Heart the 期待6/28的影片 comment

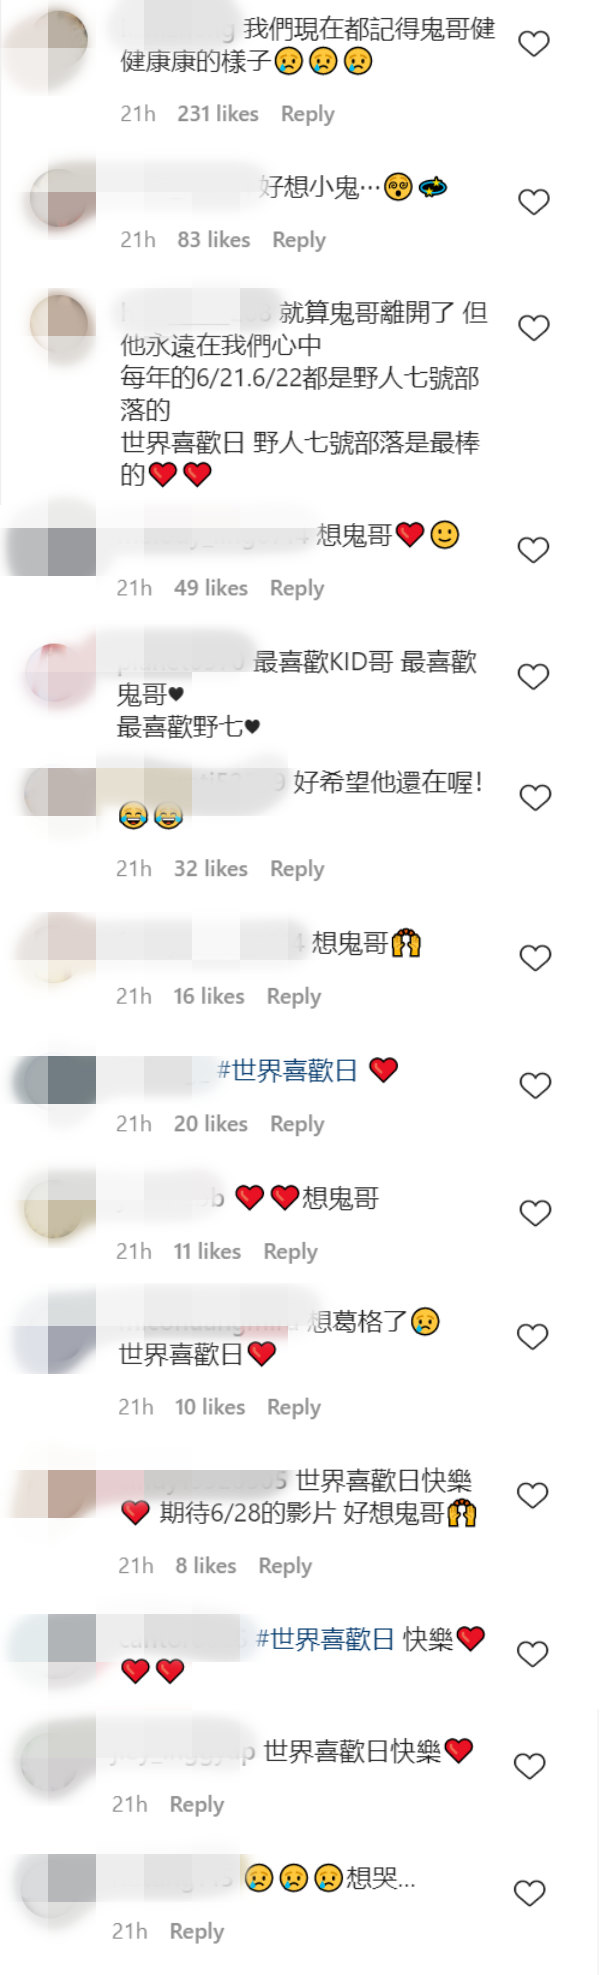point(533,1496)
